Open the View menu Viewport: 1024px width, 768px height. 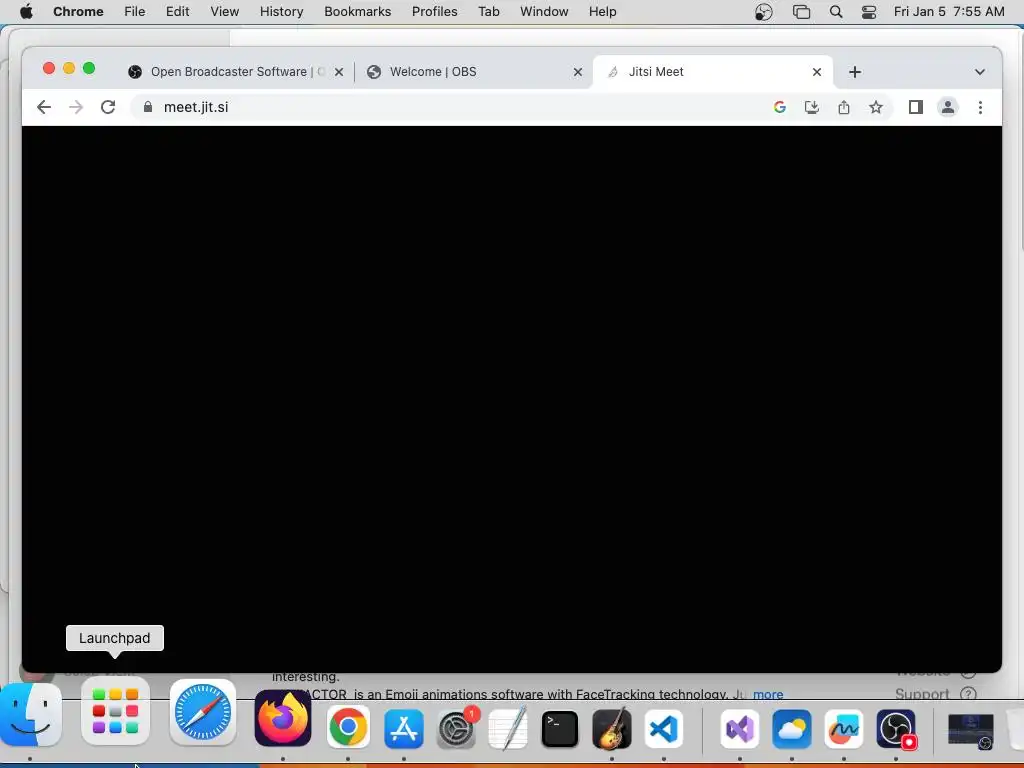[x=225, y=12]
